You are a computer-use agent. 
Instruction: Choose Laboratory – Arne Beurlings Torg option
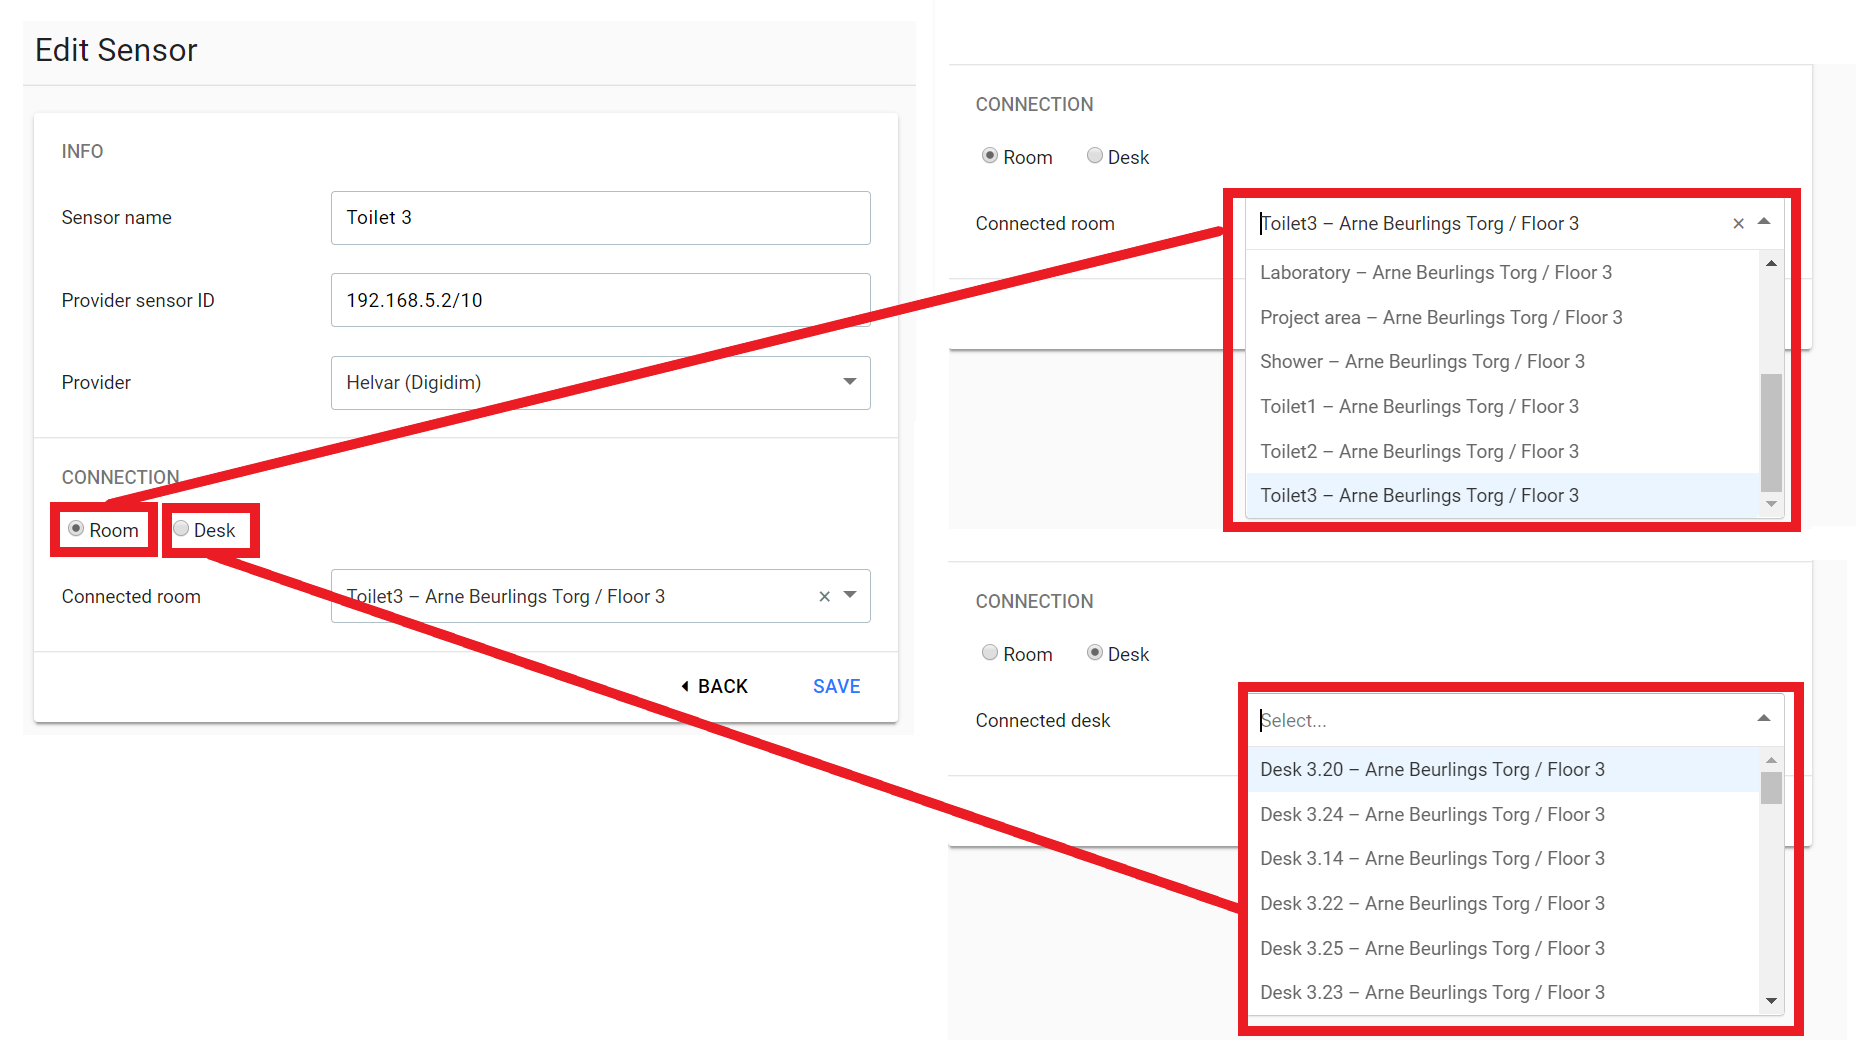(1502, 273)
